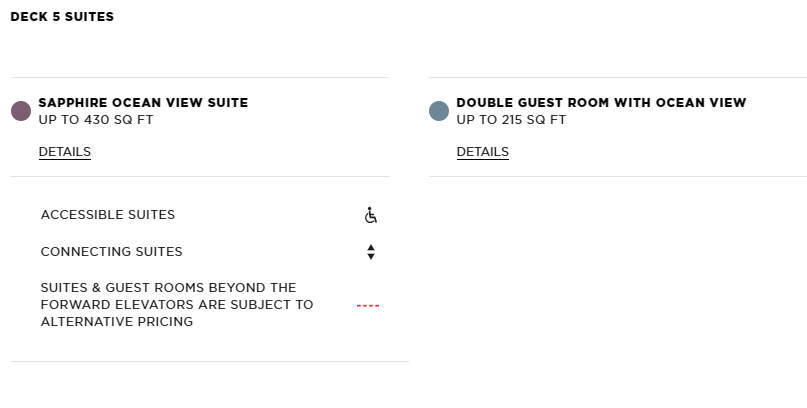Click the 'Forward Elevators Are Subject To' line
The width and height of the screenshot is (807, 408).
pos(177,305)
